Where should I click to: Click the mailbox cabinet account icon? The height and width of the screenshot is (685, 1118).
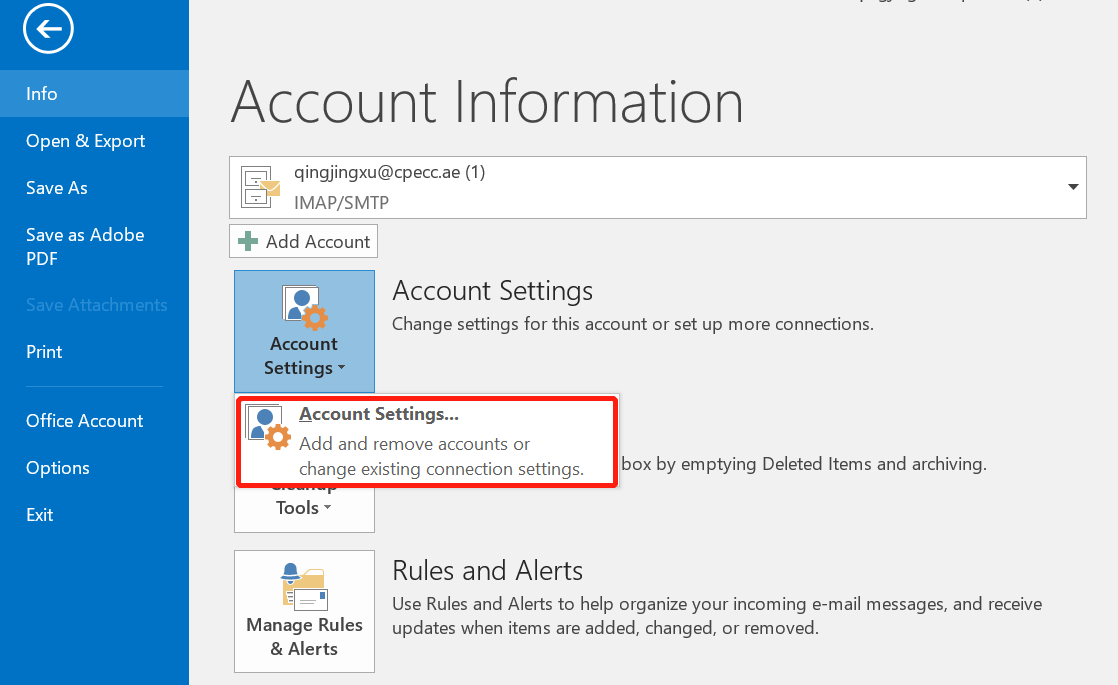point(260,187)
